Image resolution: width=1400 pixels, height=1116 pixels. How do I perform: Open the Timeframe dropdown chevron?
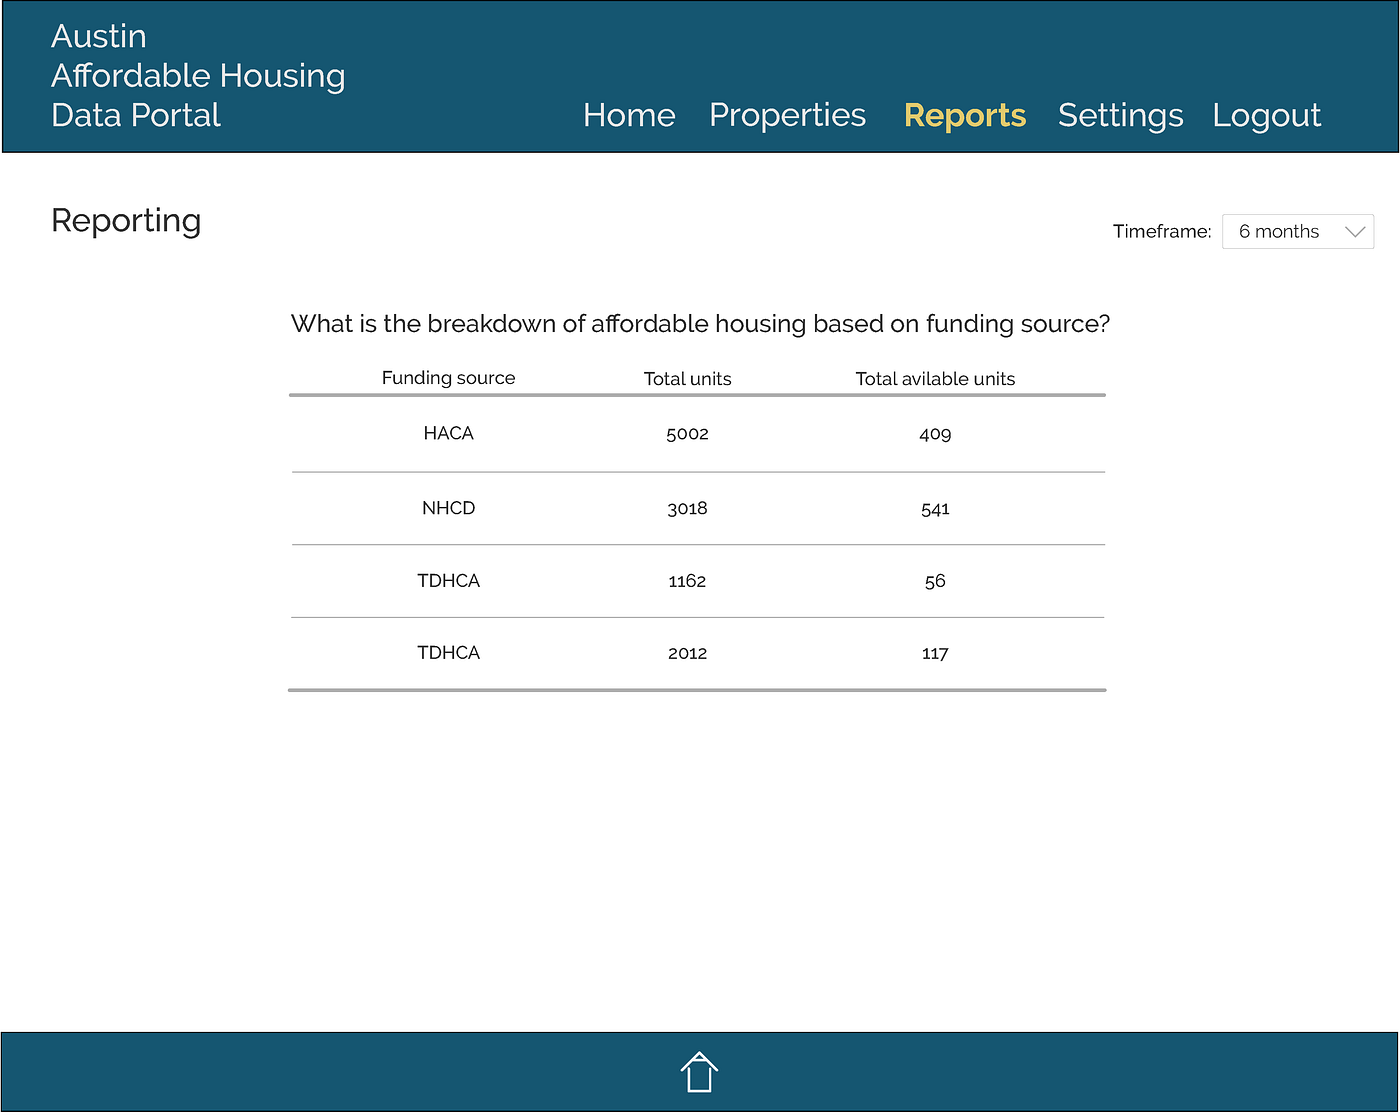pos(1355,231)
